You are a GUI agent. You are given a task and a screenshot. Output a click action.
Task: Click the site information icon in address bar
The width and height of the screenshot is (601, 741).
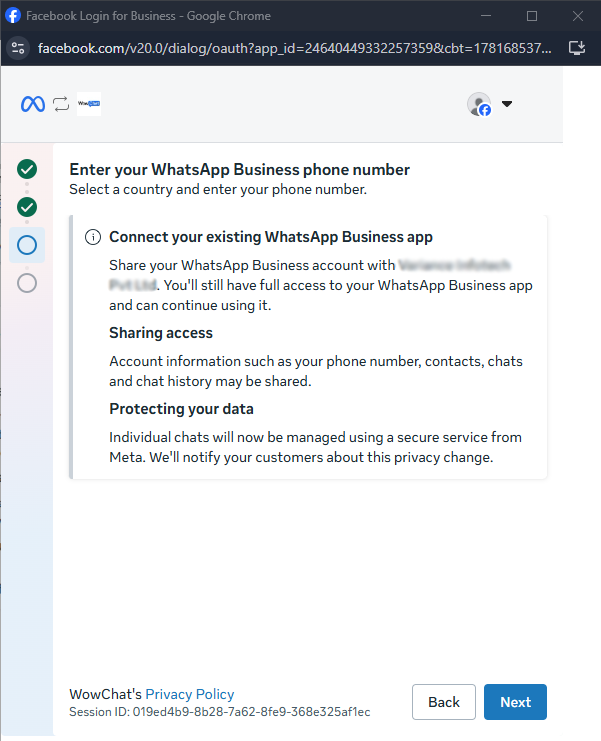click(18, 48)
